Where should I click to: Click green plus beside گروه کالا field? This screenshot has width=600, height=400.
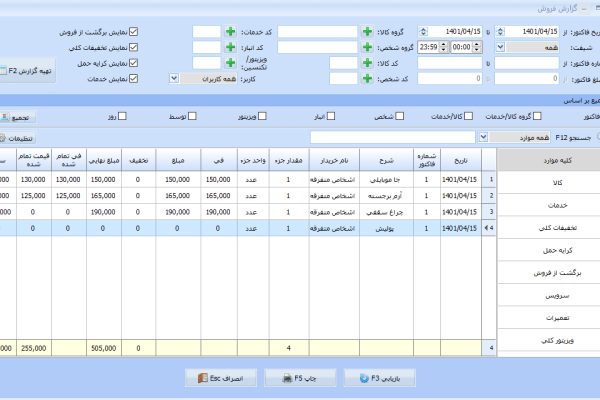367,31
